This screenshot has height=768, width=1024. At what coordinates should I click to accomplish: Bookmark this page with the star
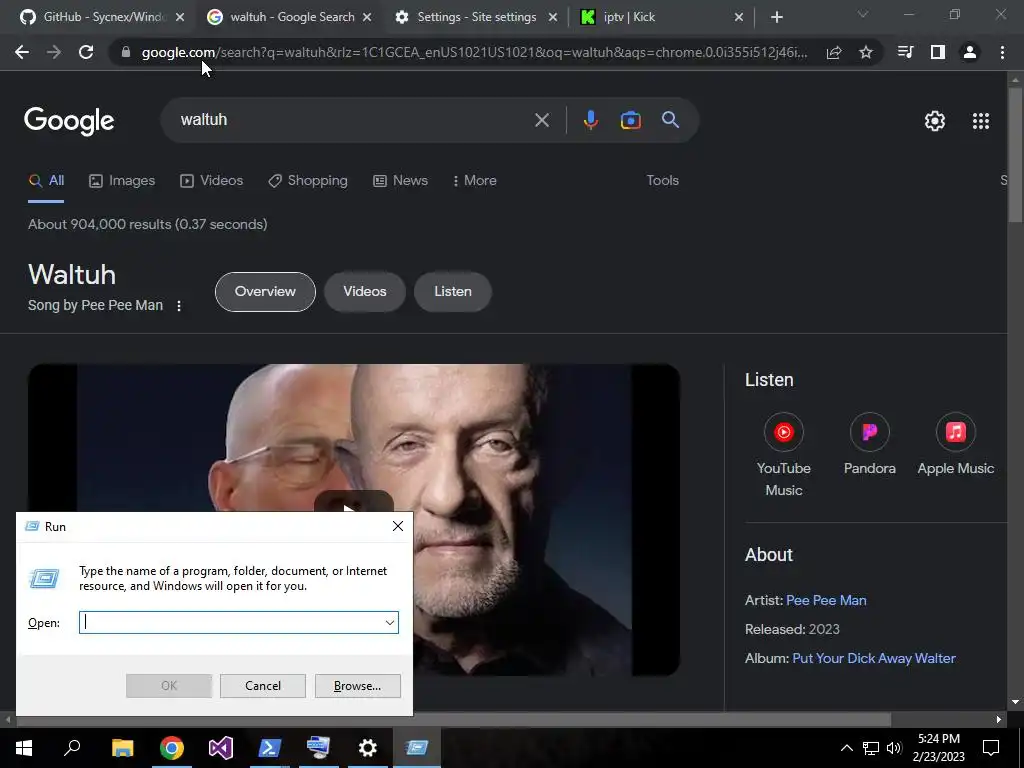click(866, 52)
